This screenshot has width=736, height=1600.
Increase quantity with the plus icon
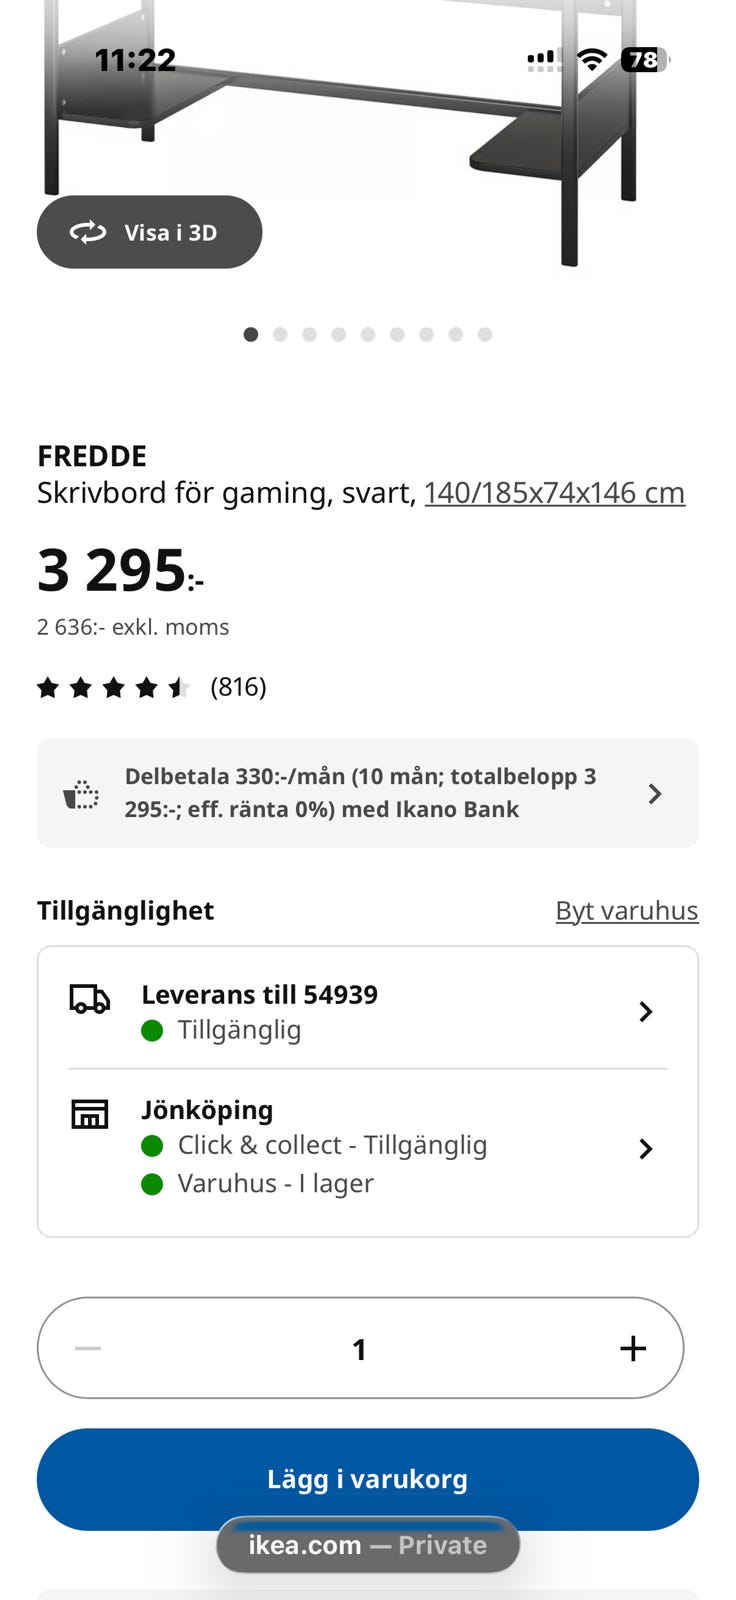click(632, 1348)
